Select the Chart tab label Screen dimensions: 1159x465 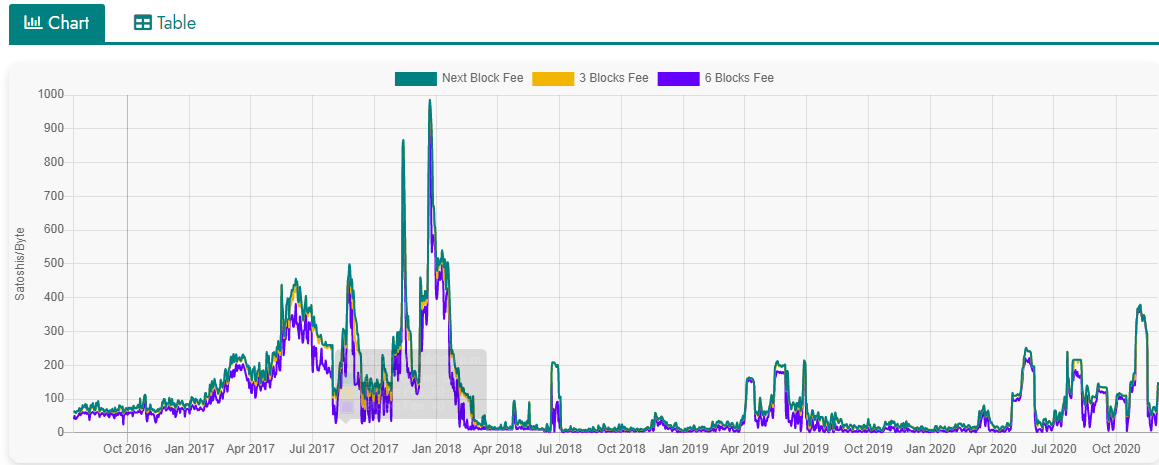point(68,23)
